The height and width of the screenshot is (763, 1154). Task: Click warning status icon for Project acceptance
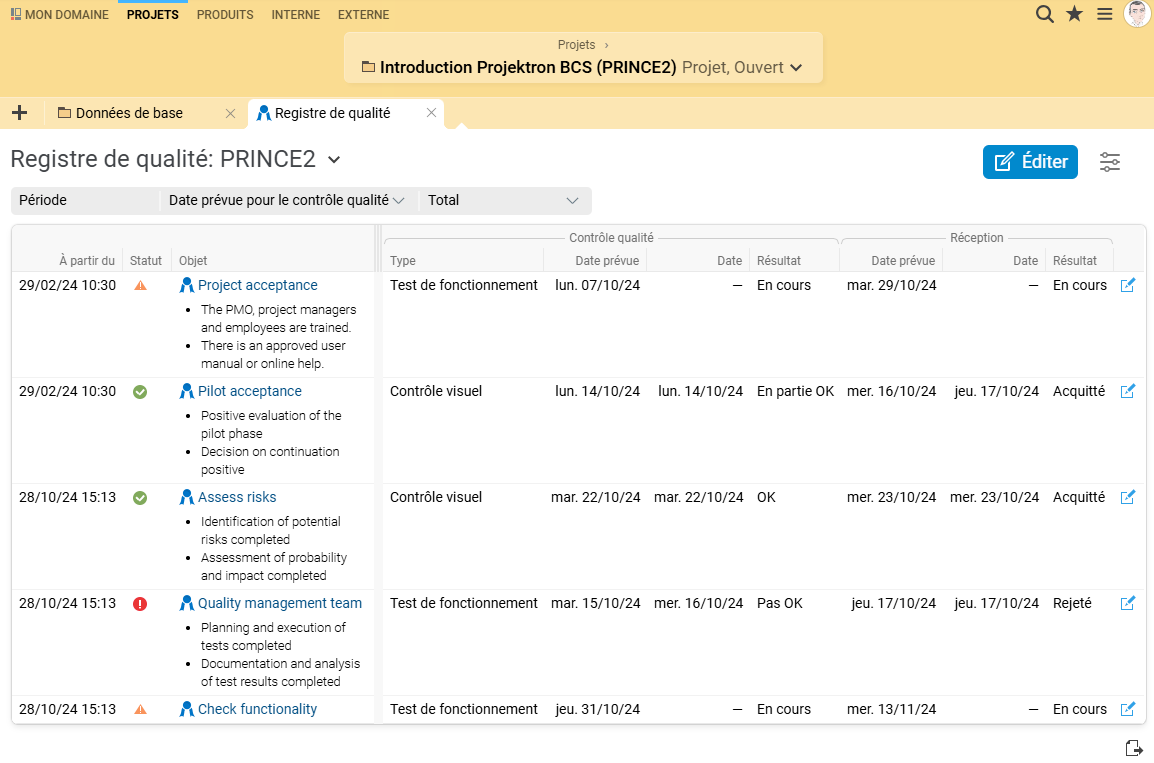click(140, 285)
